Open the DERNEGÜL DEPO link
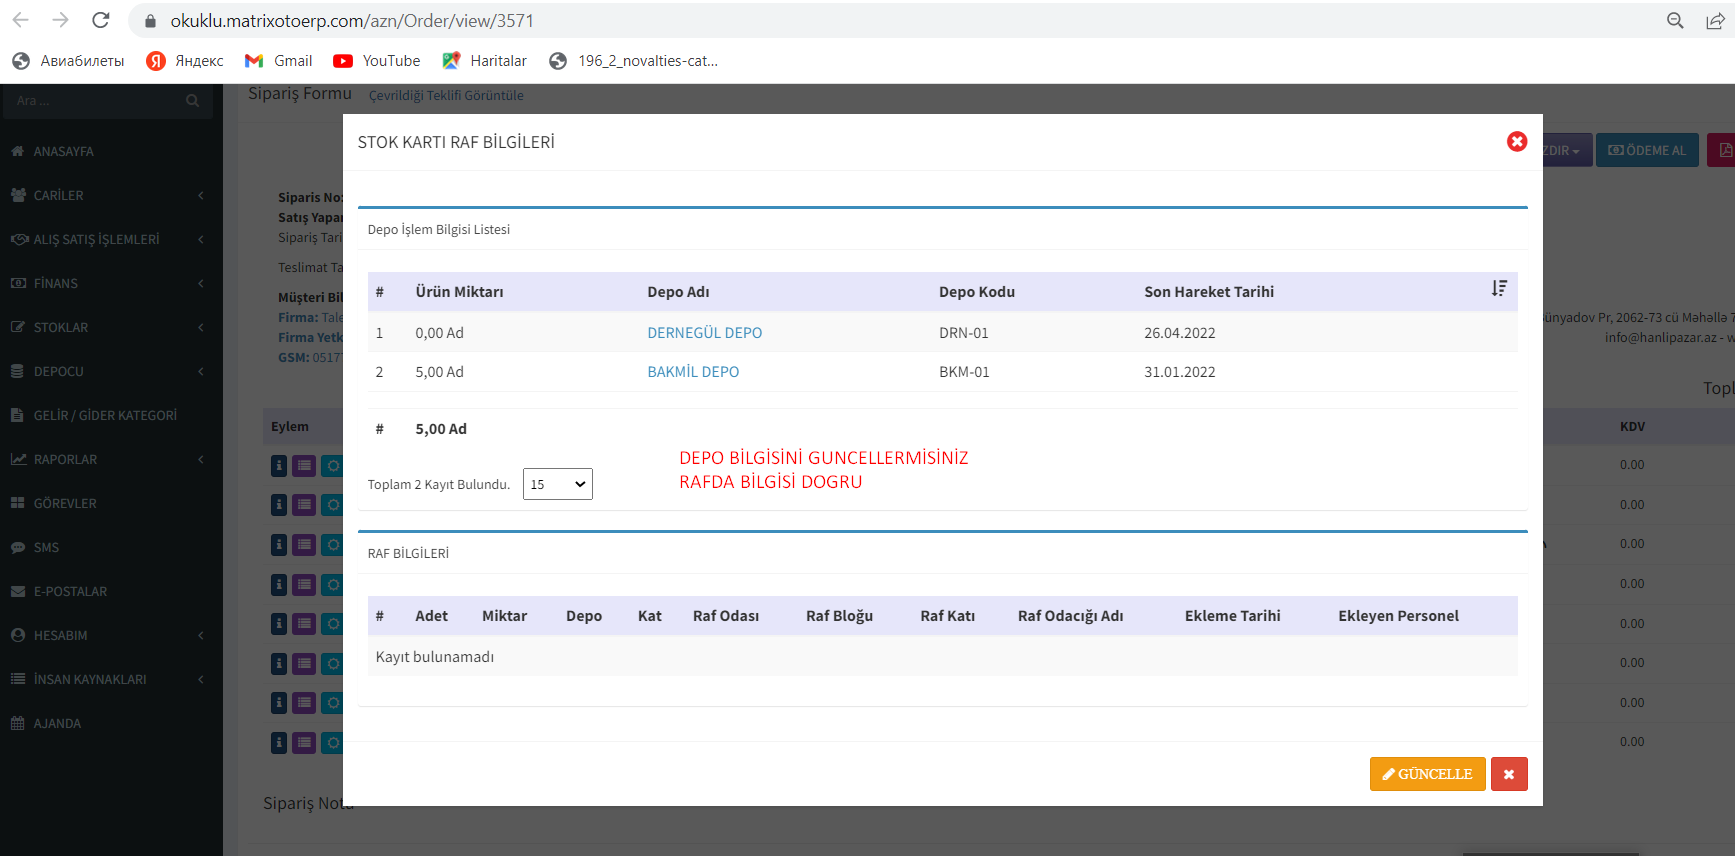 click(704, 333)
